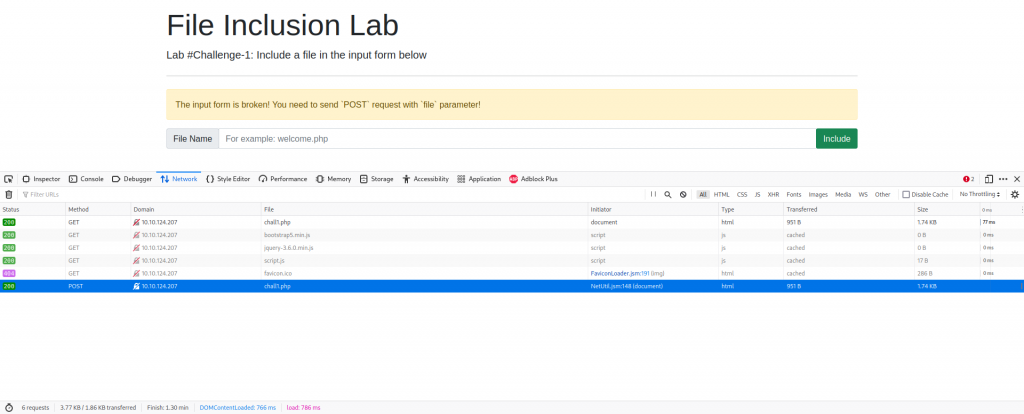Clear network log with trash icon
Screen dimensions: 1024x414
click(9, 194)
